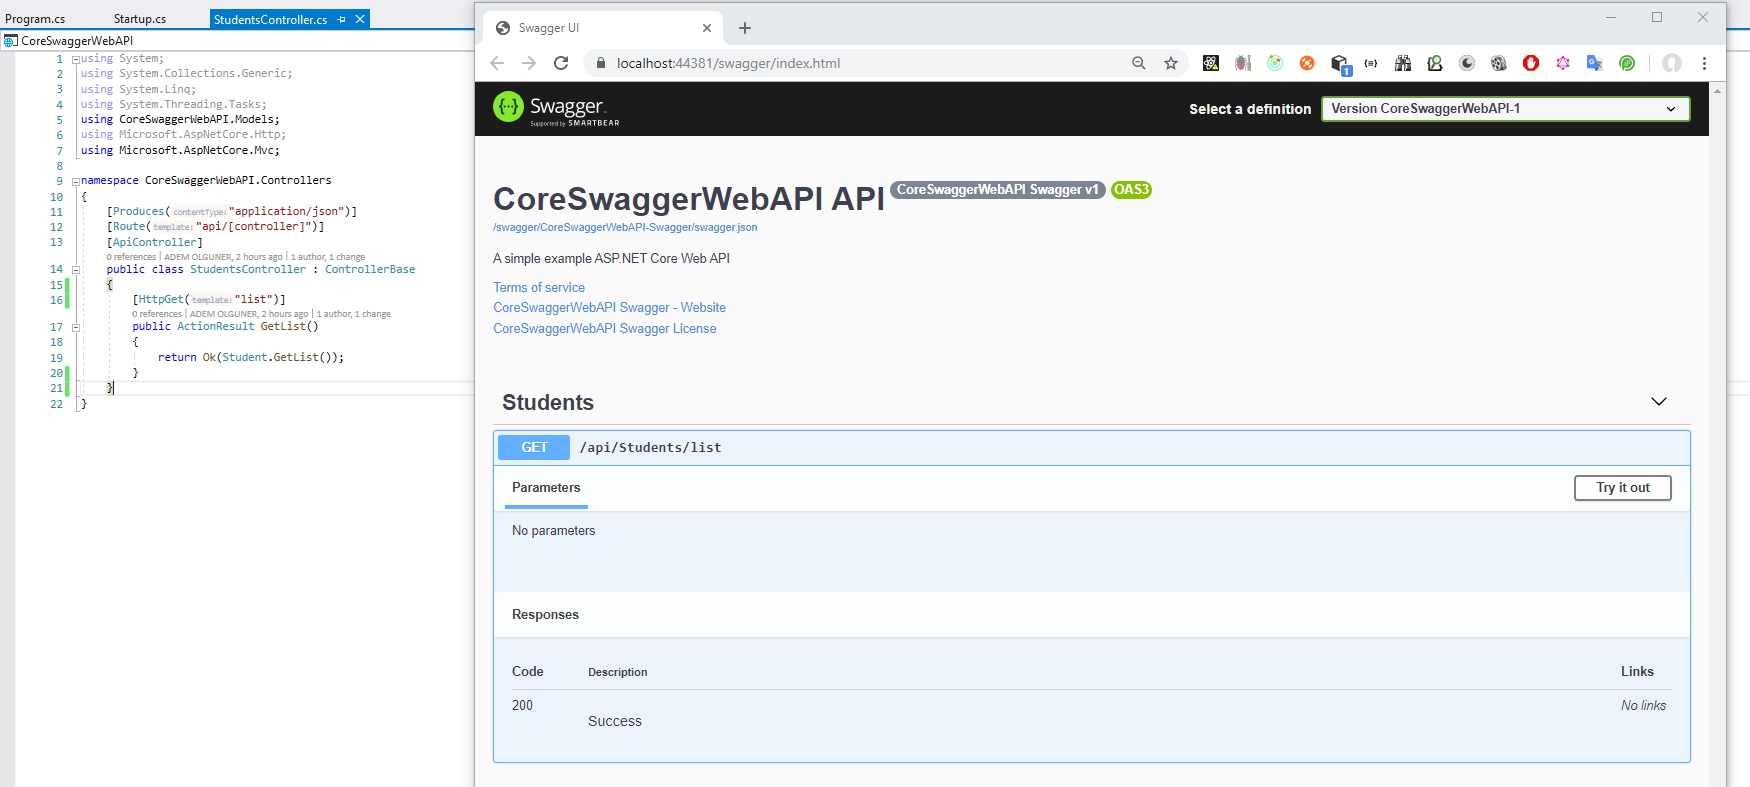Open the swagger.json definition link
The height and width of the screenshot is (787, 1750).
(x=625, y=228)
